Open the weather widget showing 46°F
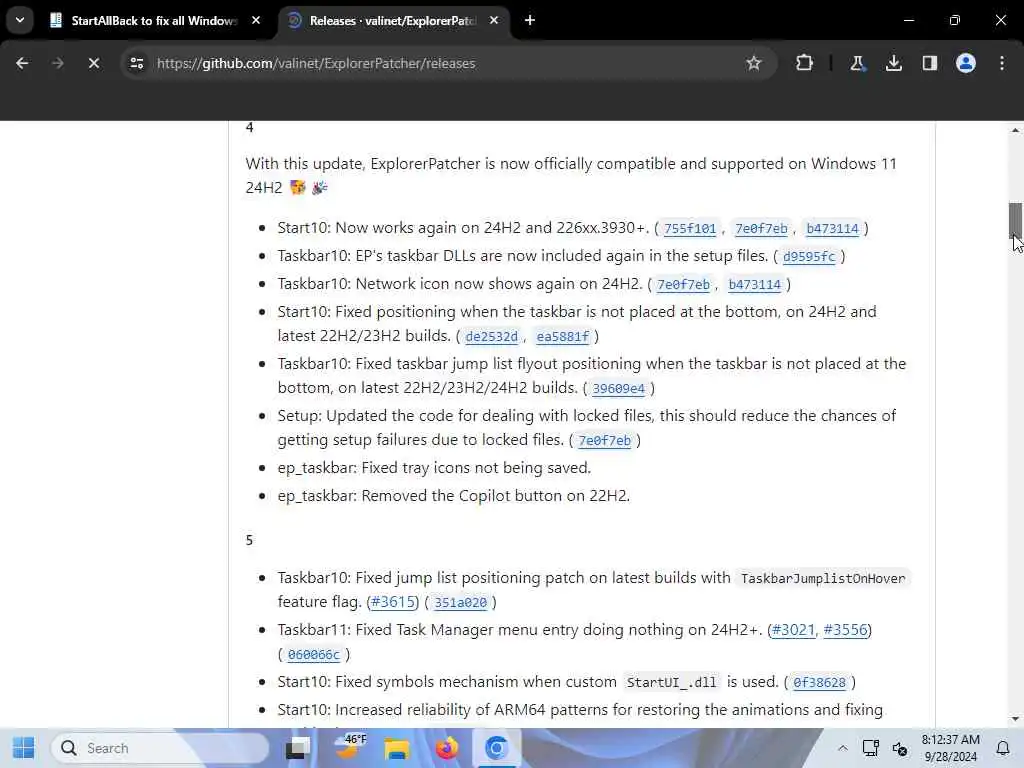This screenshot has width=1024, height=768. [x=350, y=748]
